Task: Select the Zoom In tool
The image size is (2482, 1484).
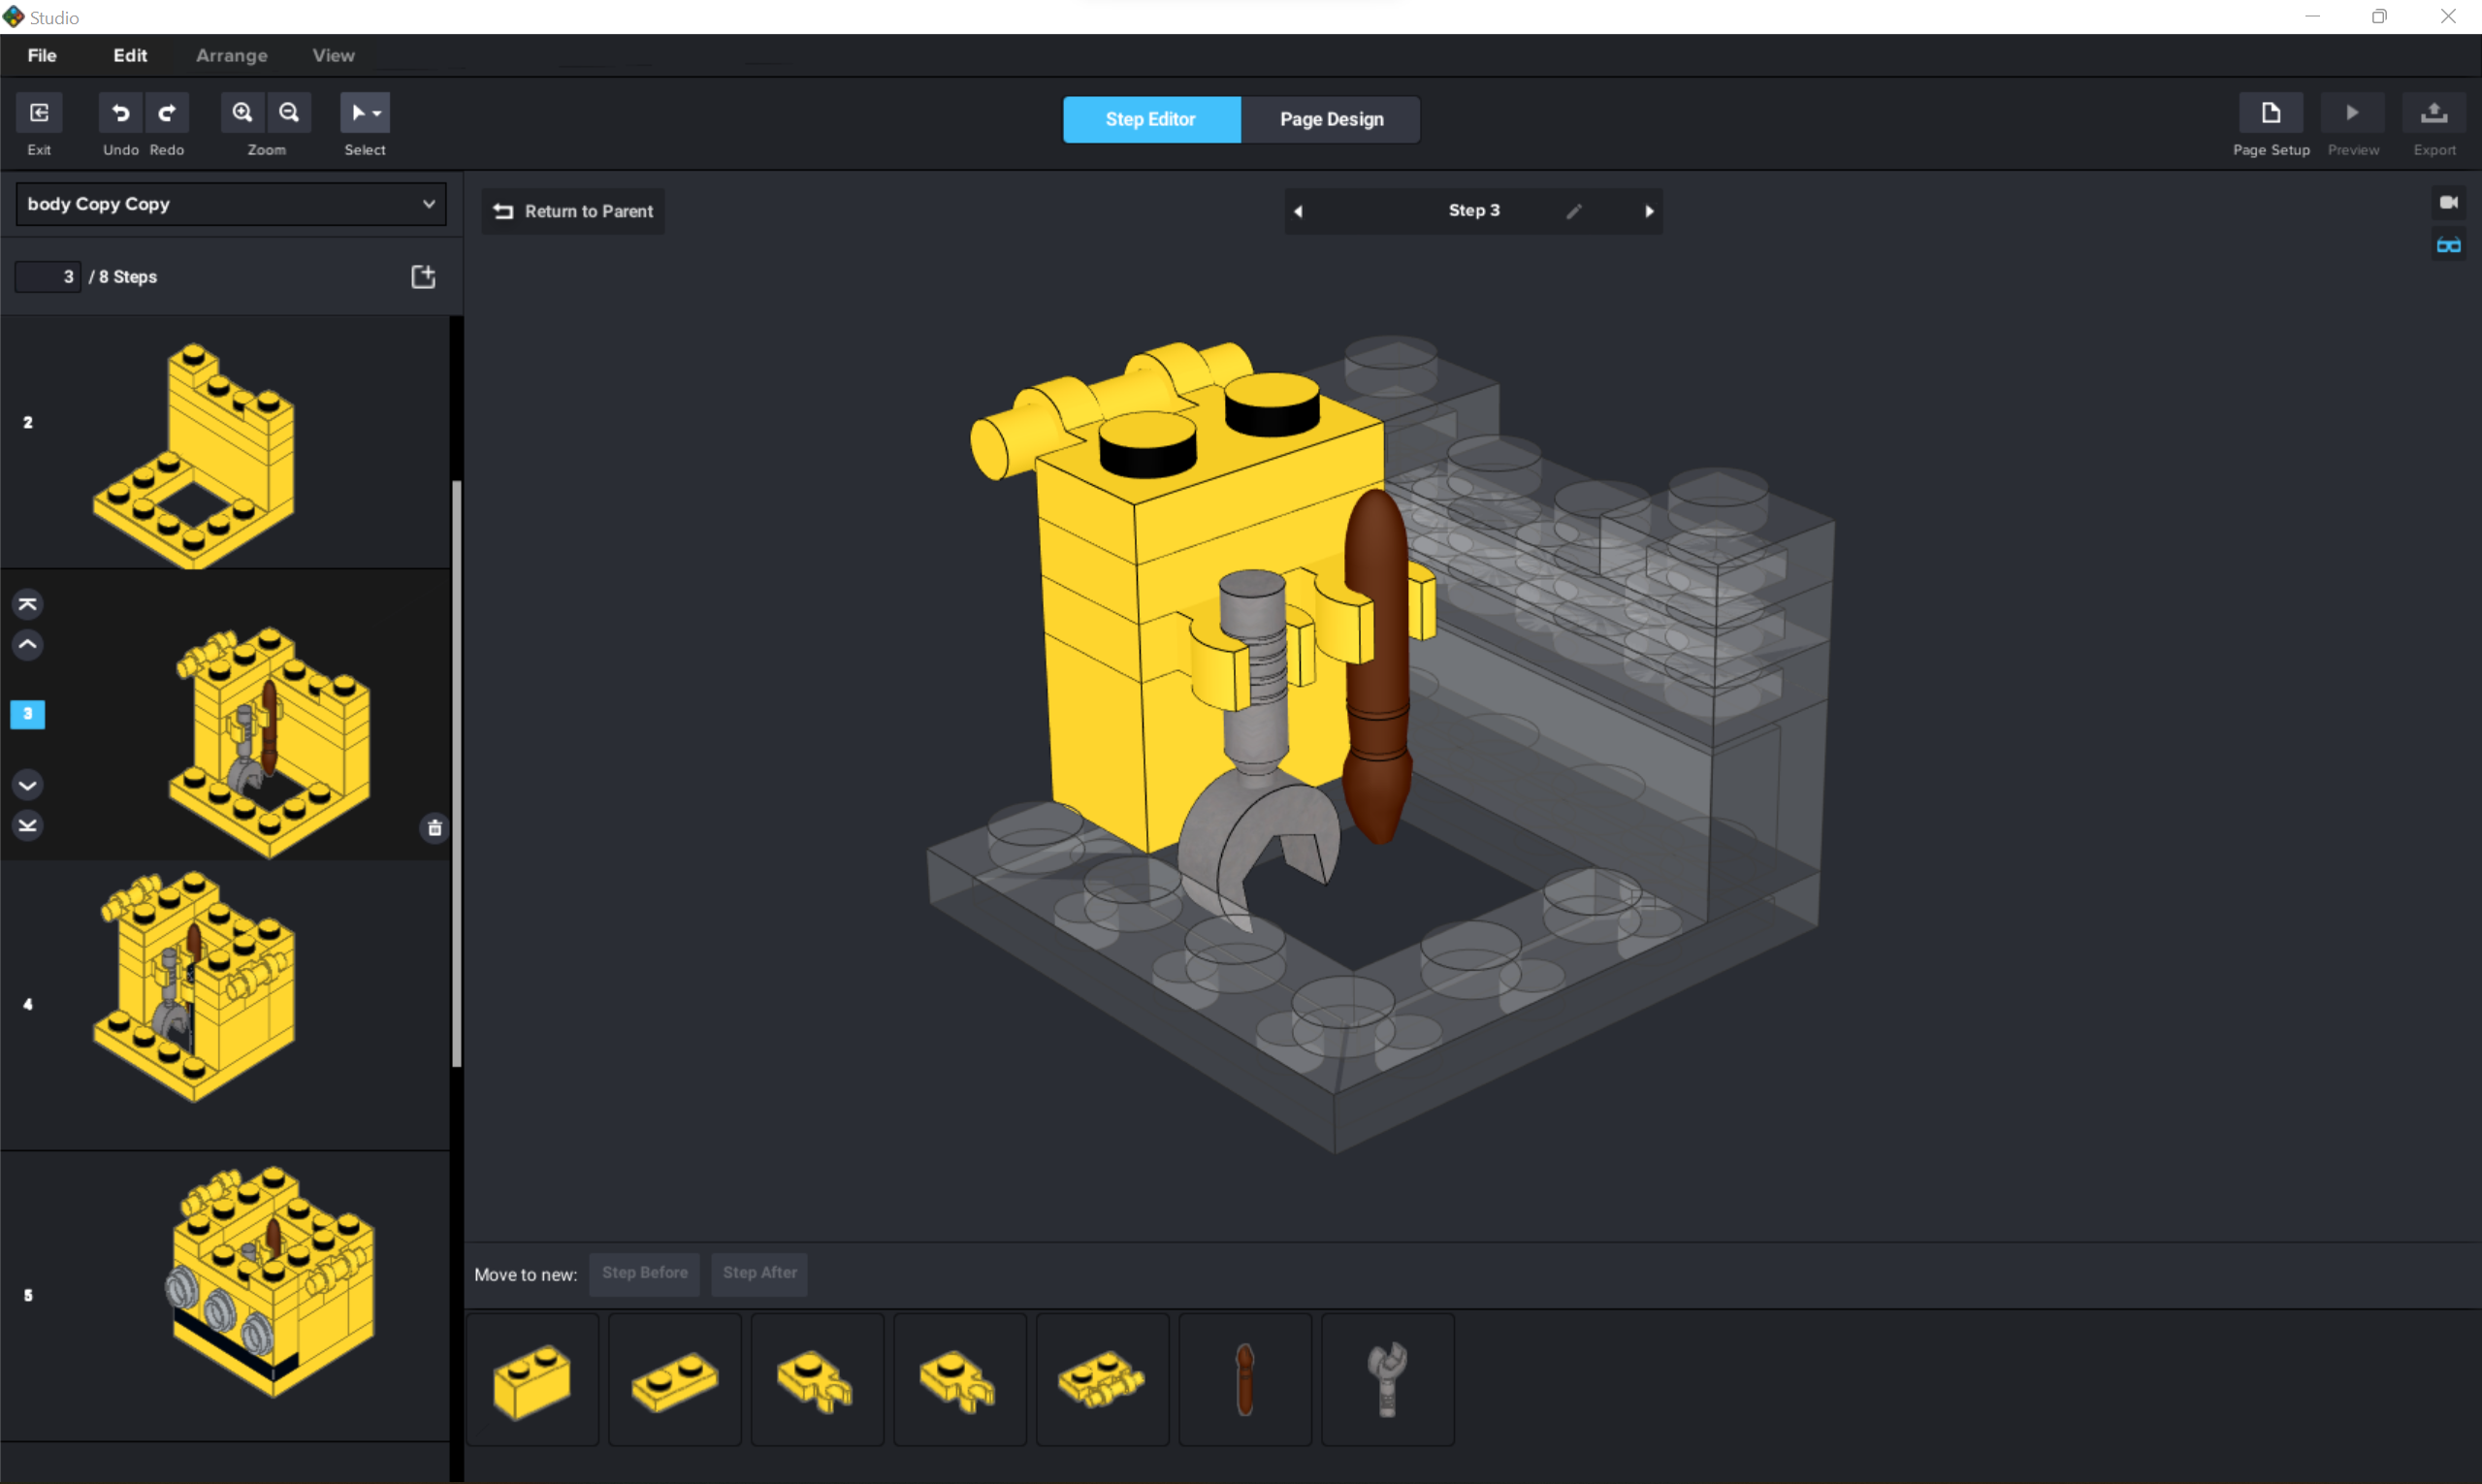Action: click(242, 113)
